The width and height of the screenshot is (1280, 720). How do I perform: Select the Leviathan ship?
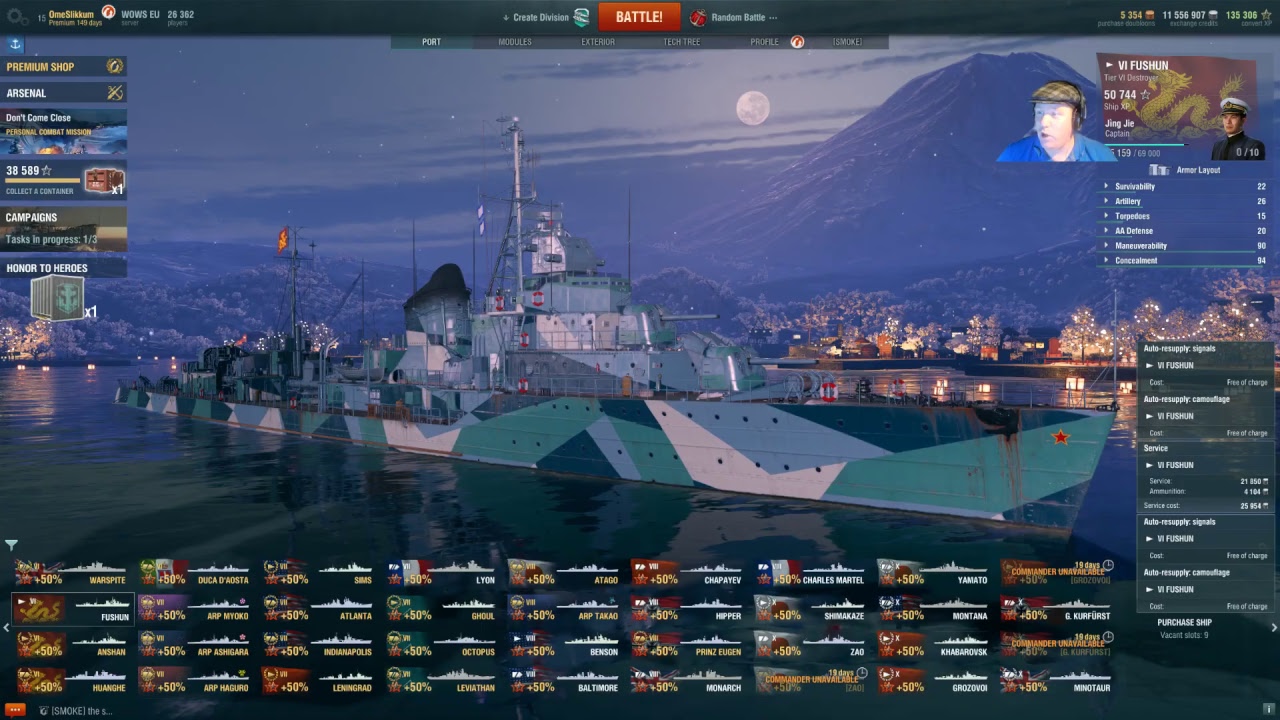[x=440, y=682]
